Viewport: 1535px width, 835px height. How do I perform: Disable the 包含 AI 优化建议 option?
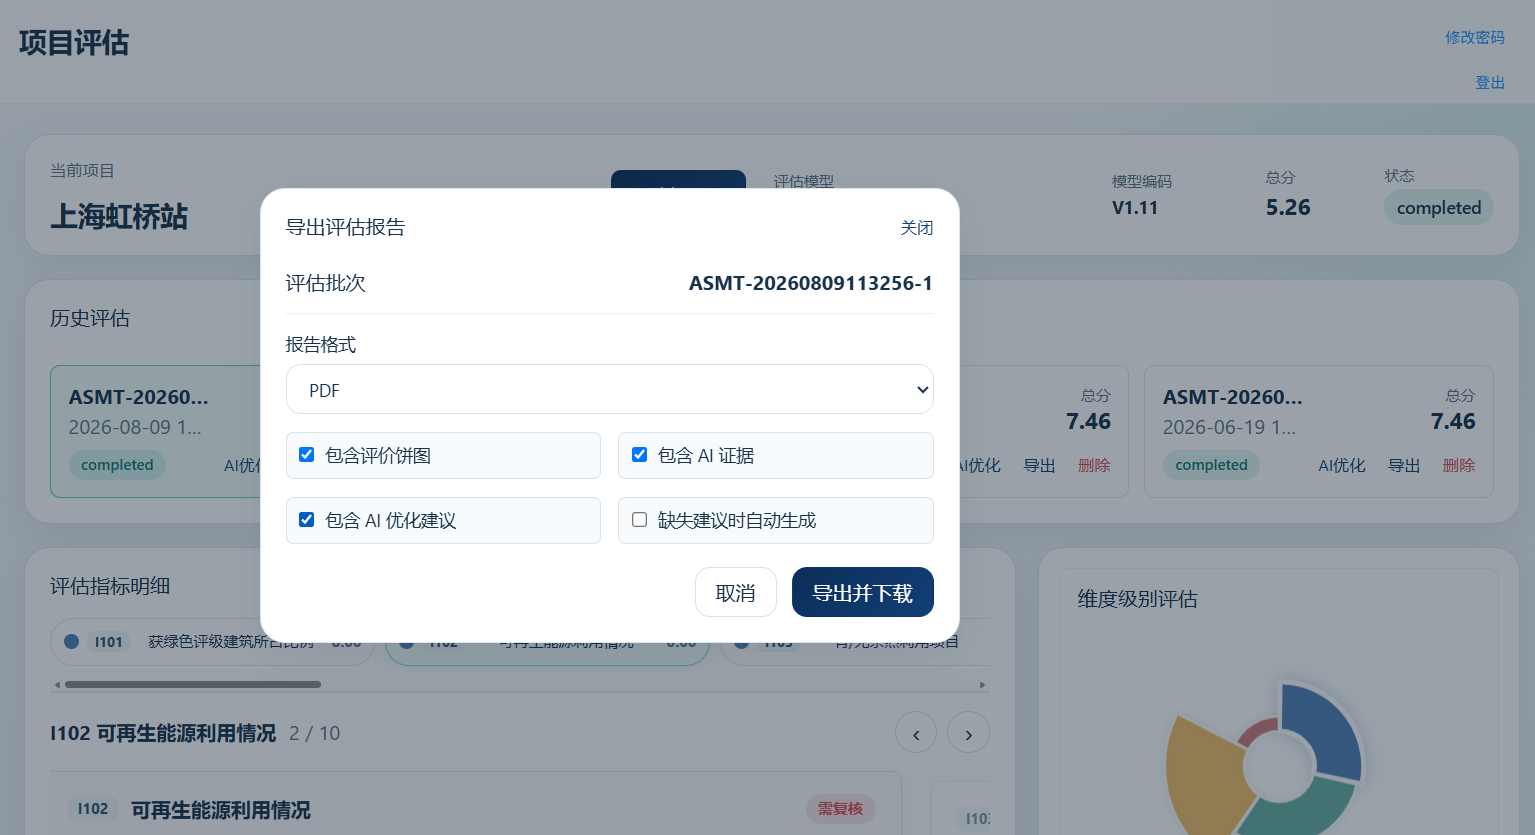click(x=307, y=520)
